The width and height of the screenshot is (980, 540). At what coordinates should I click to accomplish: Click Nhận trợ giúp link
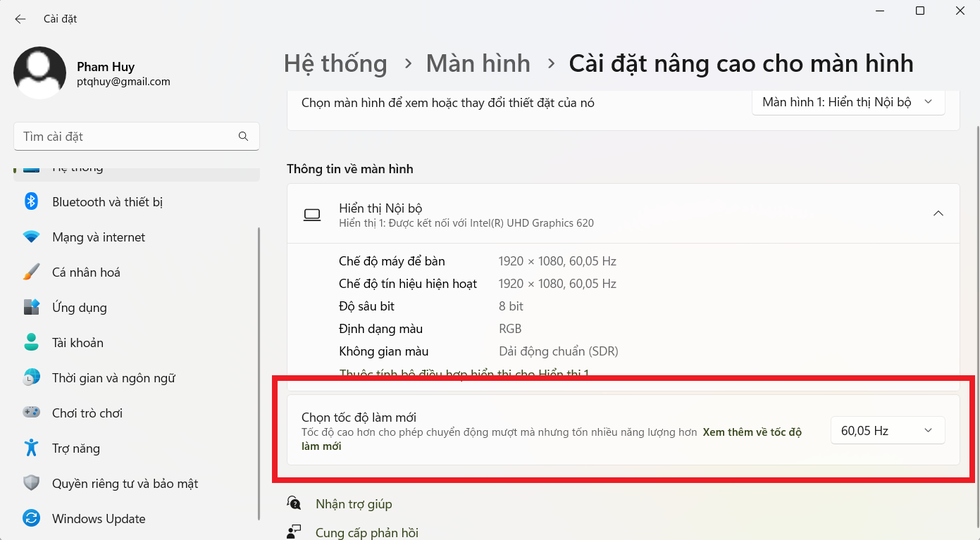coord(354,504)
